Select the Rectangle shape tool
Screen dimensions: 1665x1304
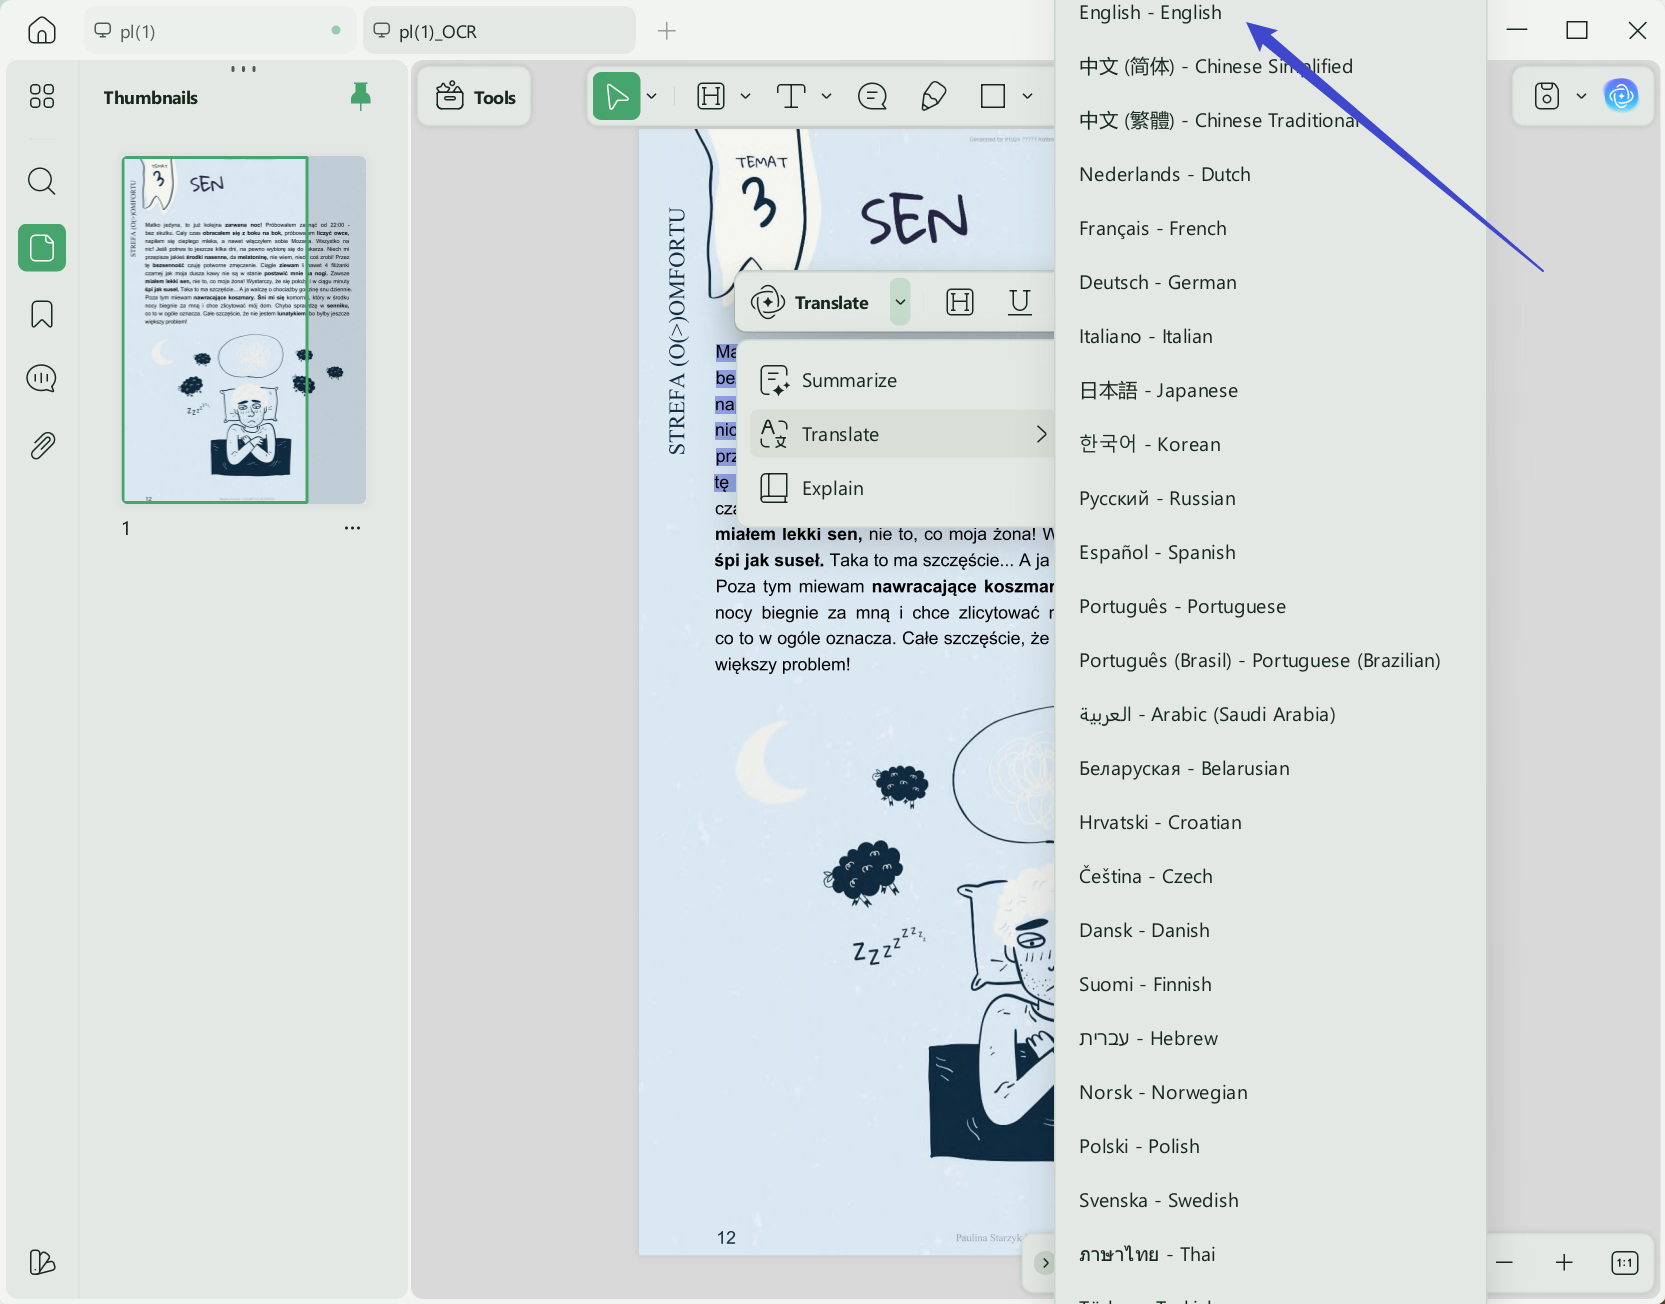993,96
